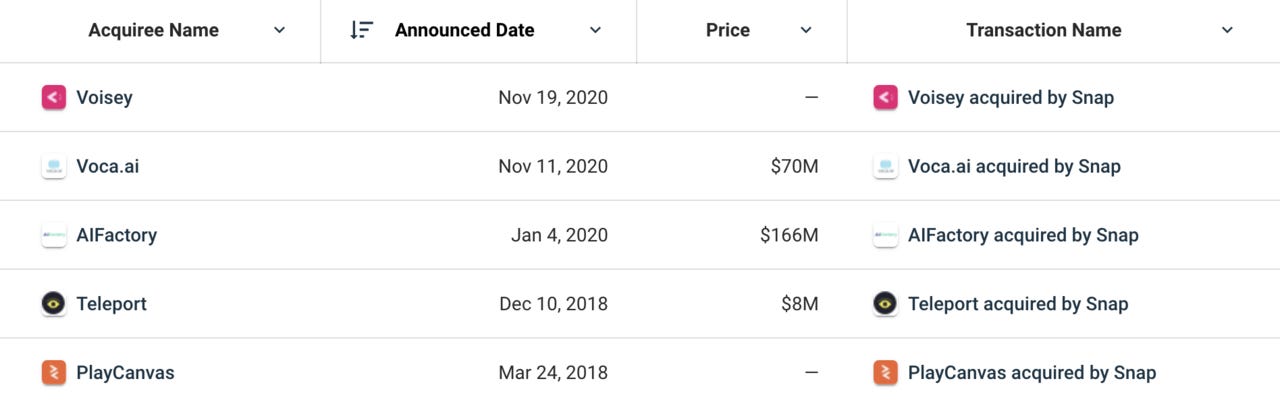Click the AIFactory logo in the Acquiree Name column
1280x406 pixels.
(54, 235)
